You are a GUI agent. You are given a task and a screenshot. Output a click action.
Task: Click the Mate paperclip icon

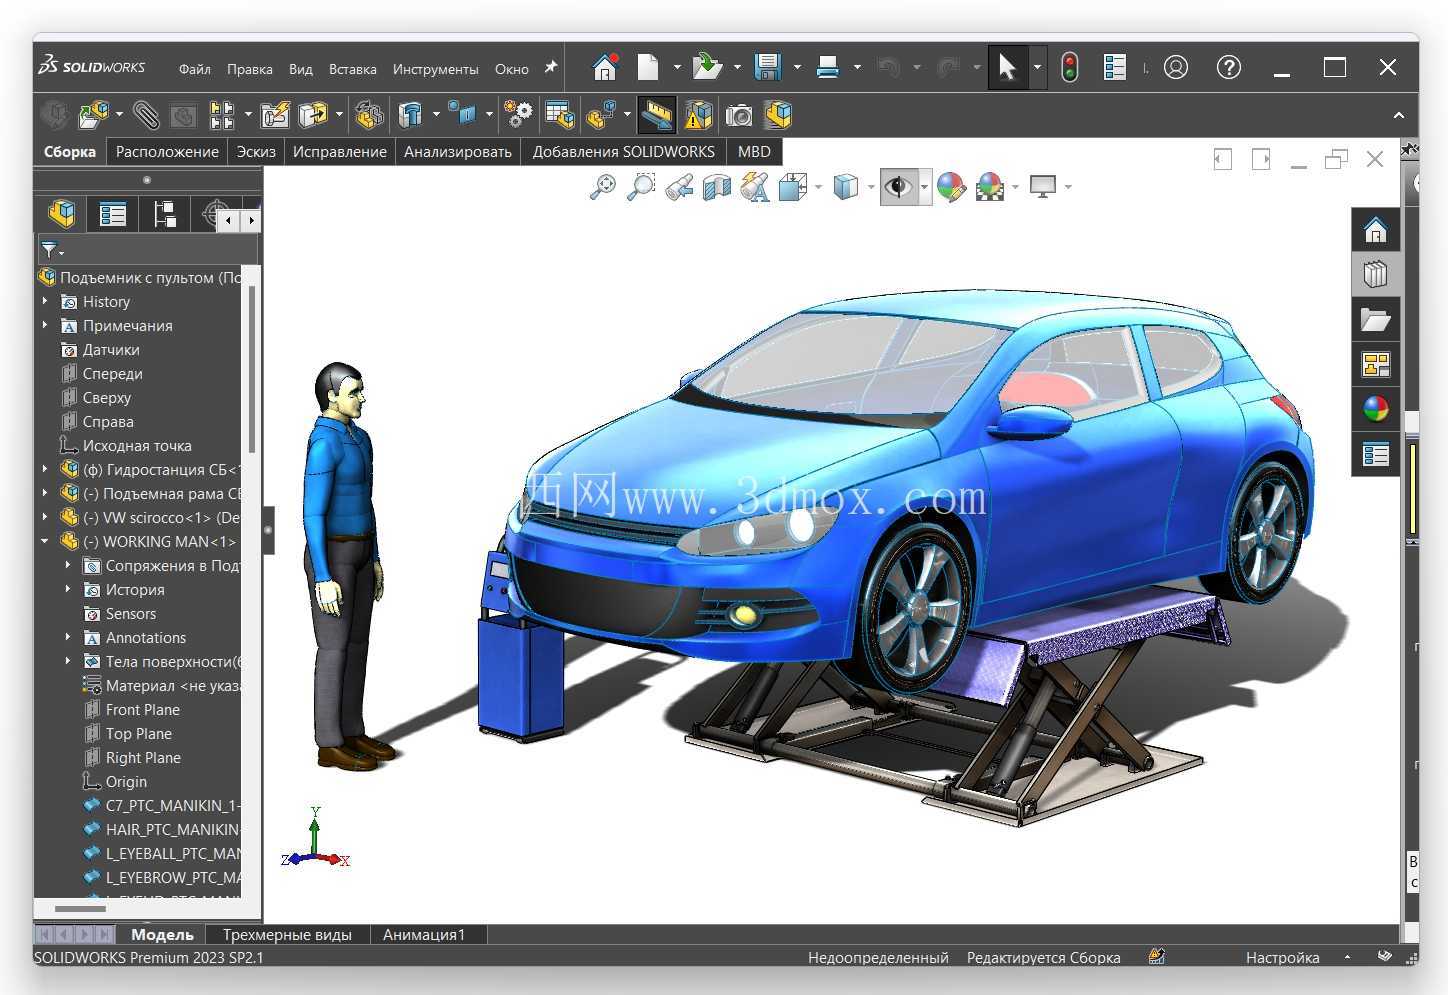coord(146,115)
